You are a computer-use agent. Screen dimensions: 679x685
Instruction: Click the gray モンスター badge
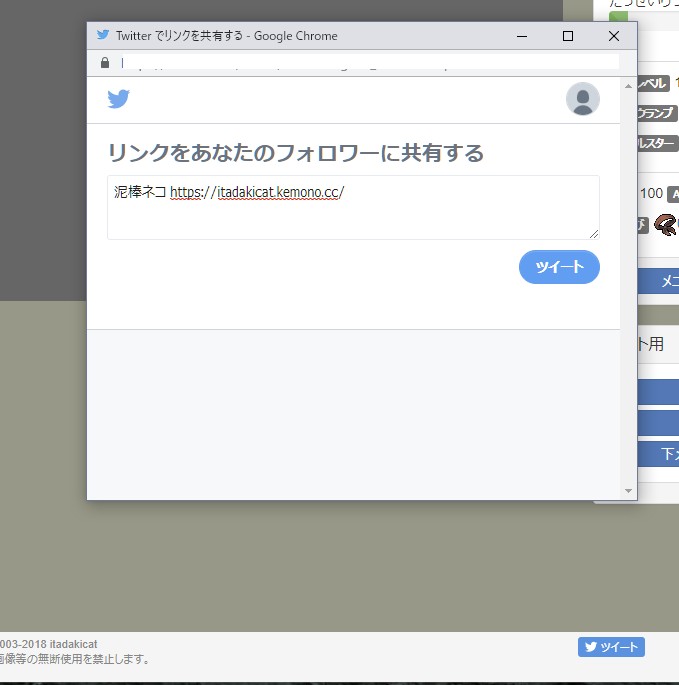tap(657, 143)
